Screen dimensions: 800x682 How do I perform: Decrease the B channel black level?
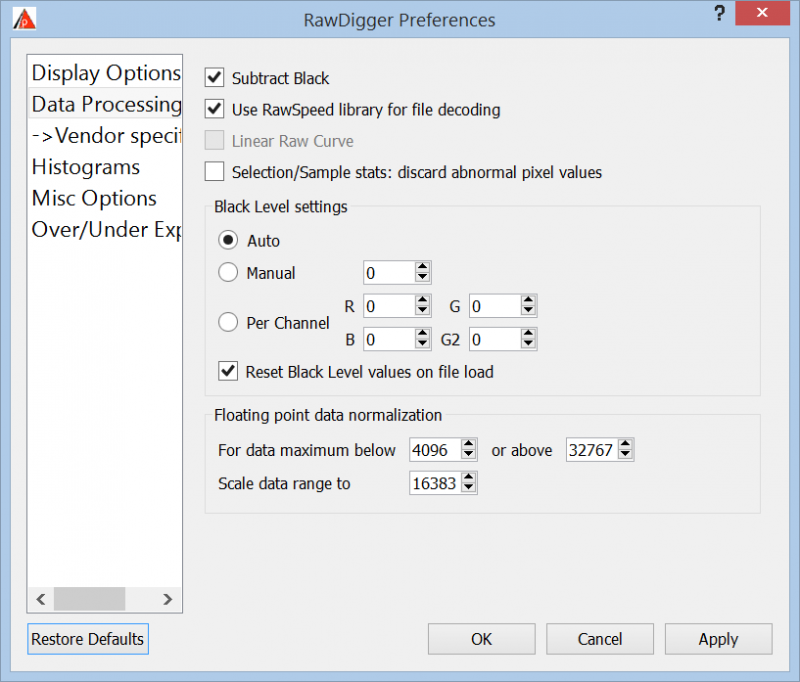[x=422, y=344]
